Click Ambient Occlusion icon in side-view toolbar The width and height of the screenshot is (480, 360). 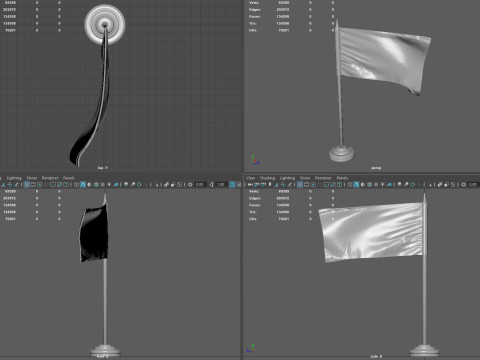(x=399, y=184)
